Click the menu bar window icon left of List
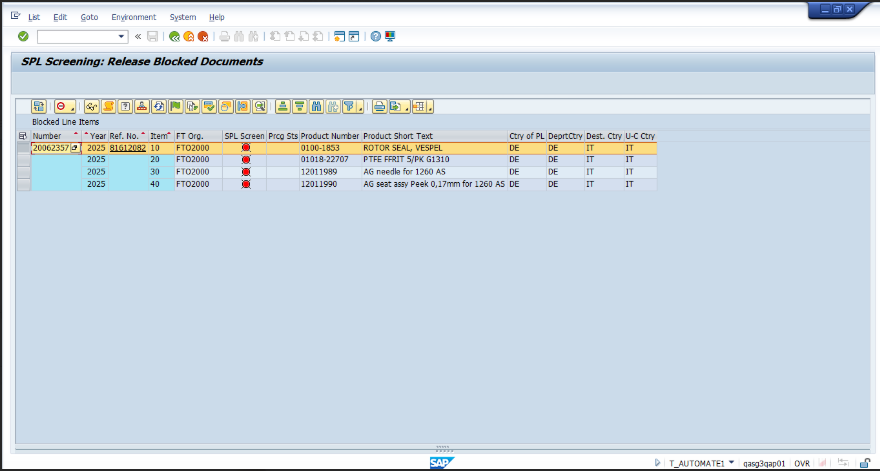This screenshot has width=880, height=471. tap(15, 16)
